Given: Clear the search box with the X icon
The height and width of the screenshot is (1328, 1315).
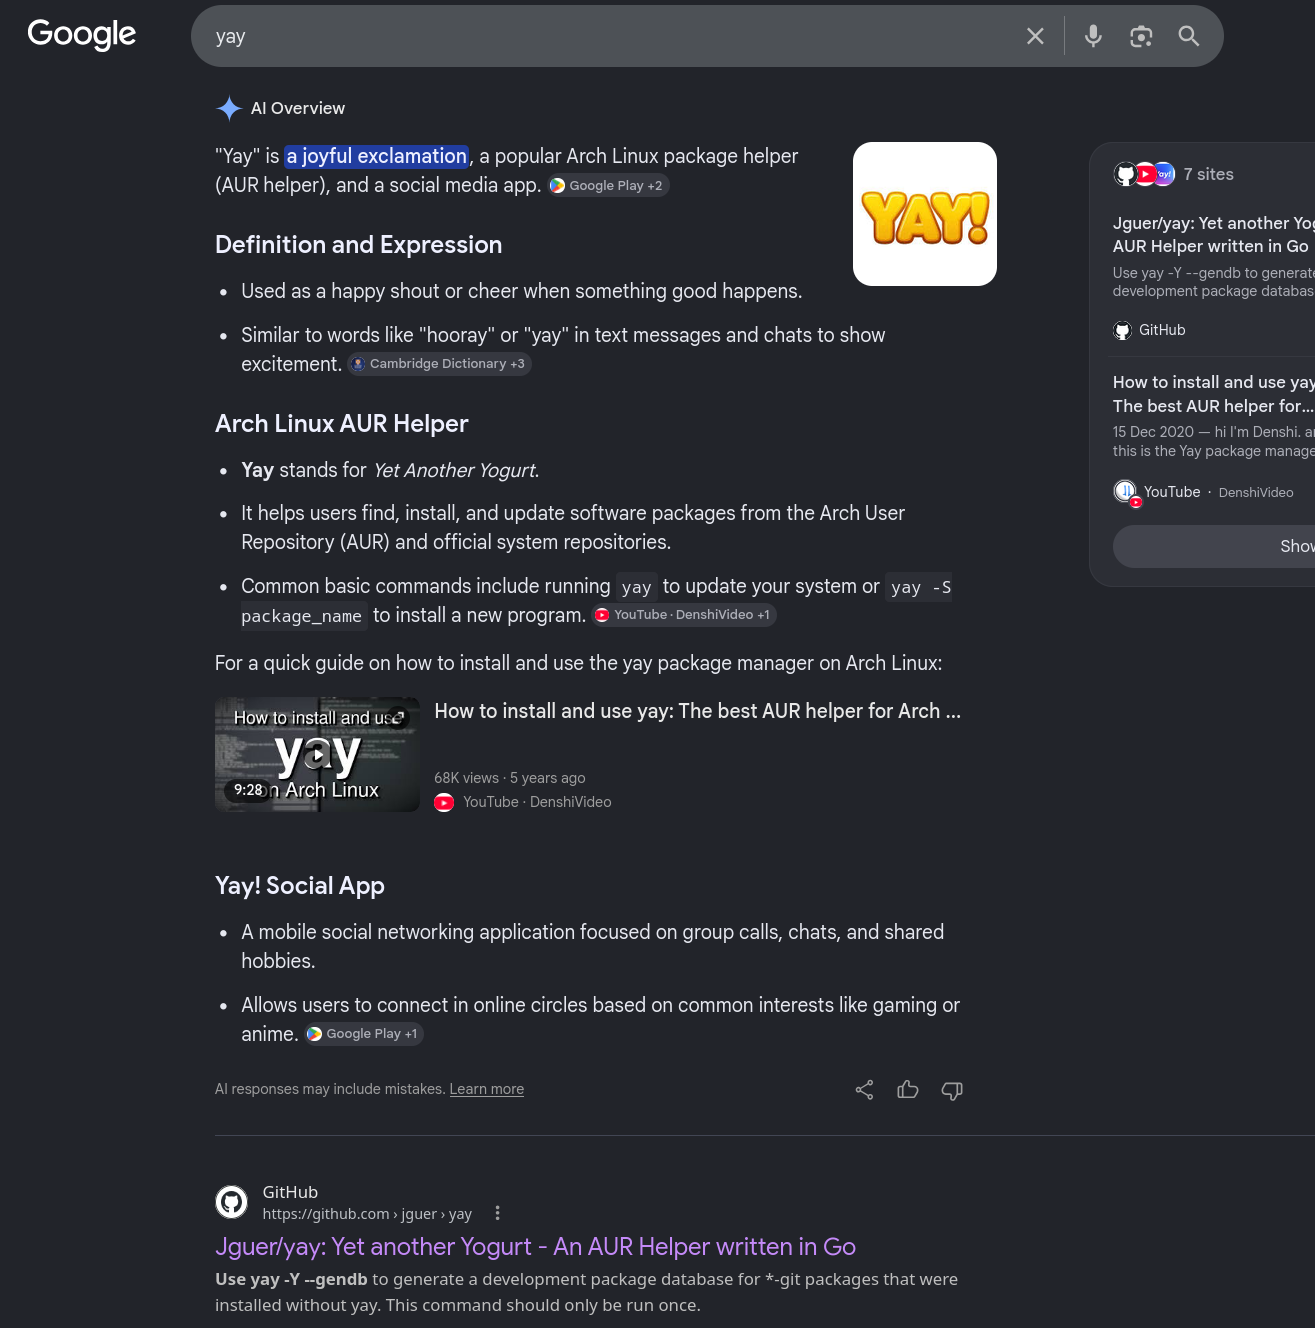Looking at the screenshot, I should [x=1035, y=36].
